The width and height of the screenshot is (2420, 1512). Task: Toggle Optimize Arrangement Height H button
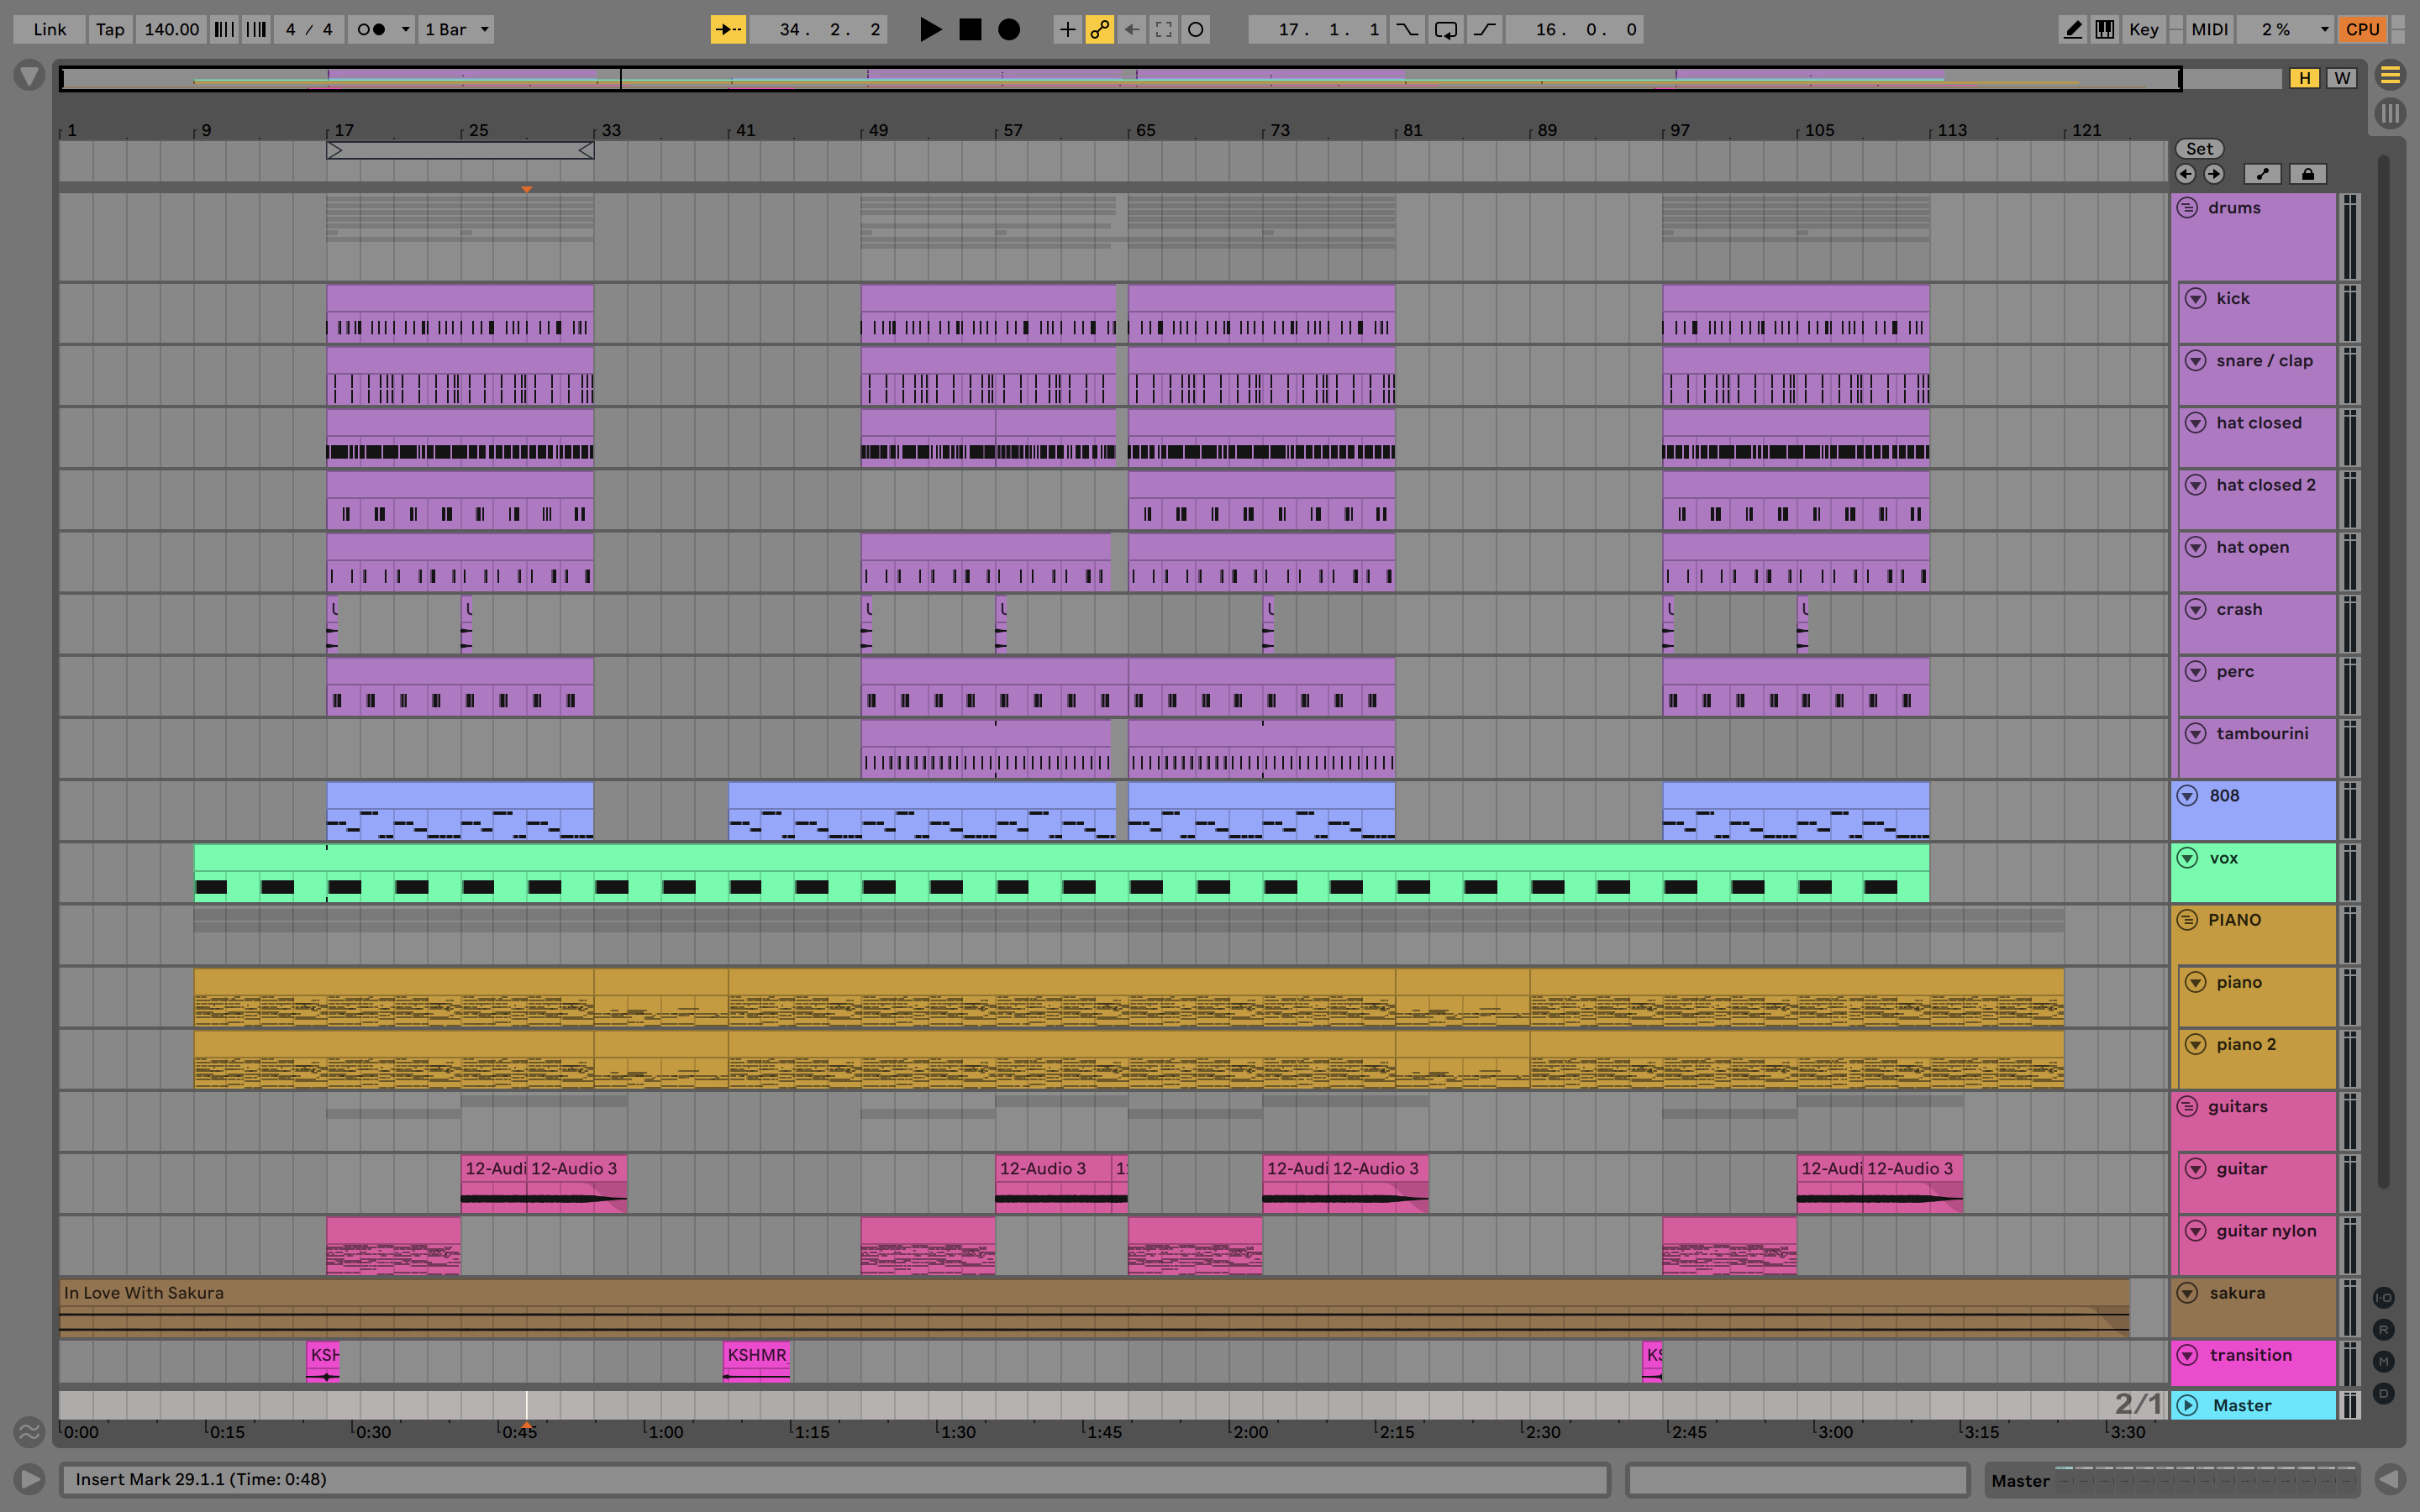2305,77
